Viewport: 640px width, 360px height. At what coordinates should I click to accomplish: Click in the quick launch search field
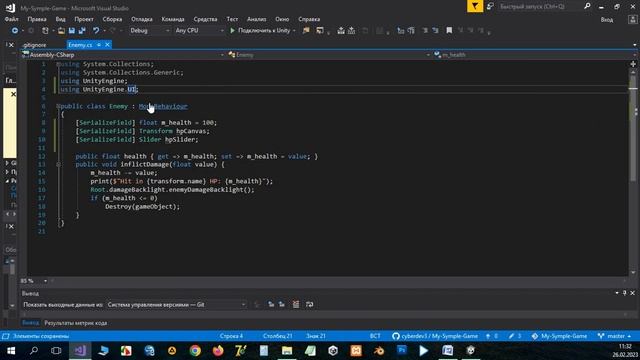539,7
